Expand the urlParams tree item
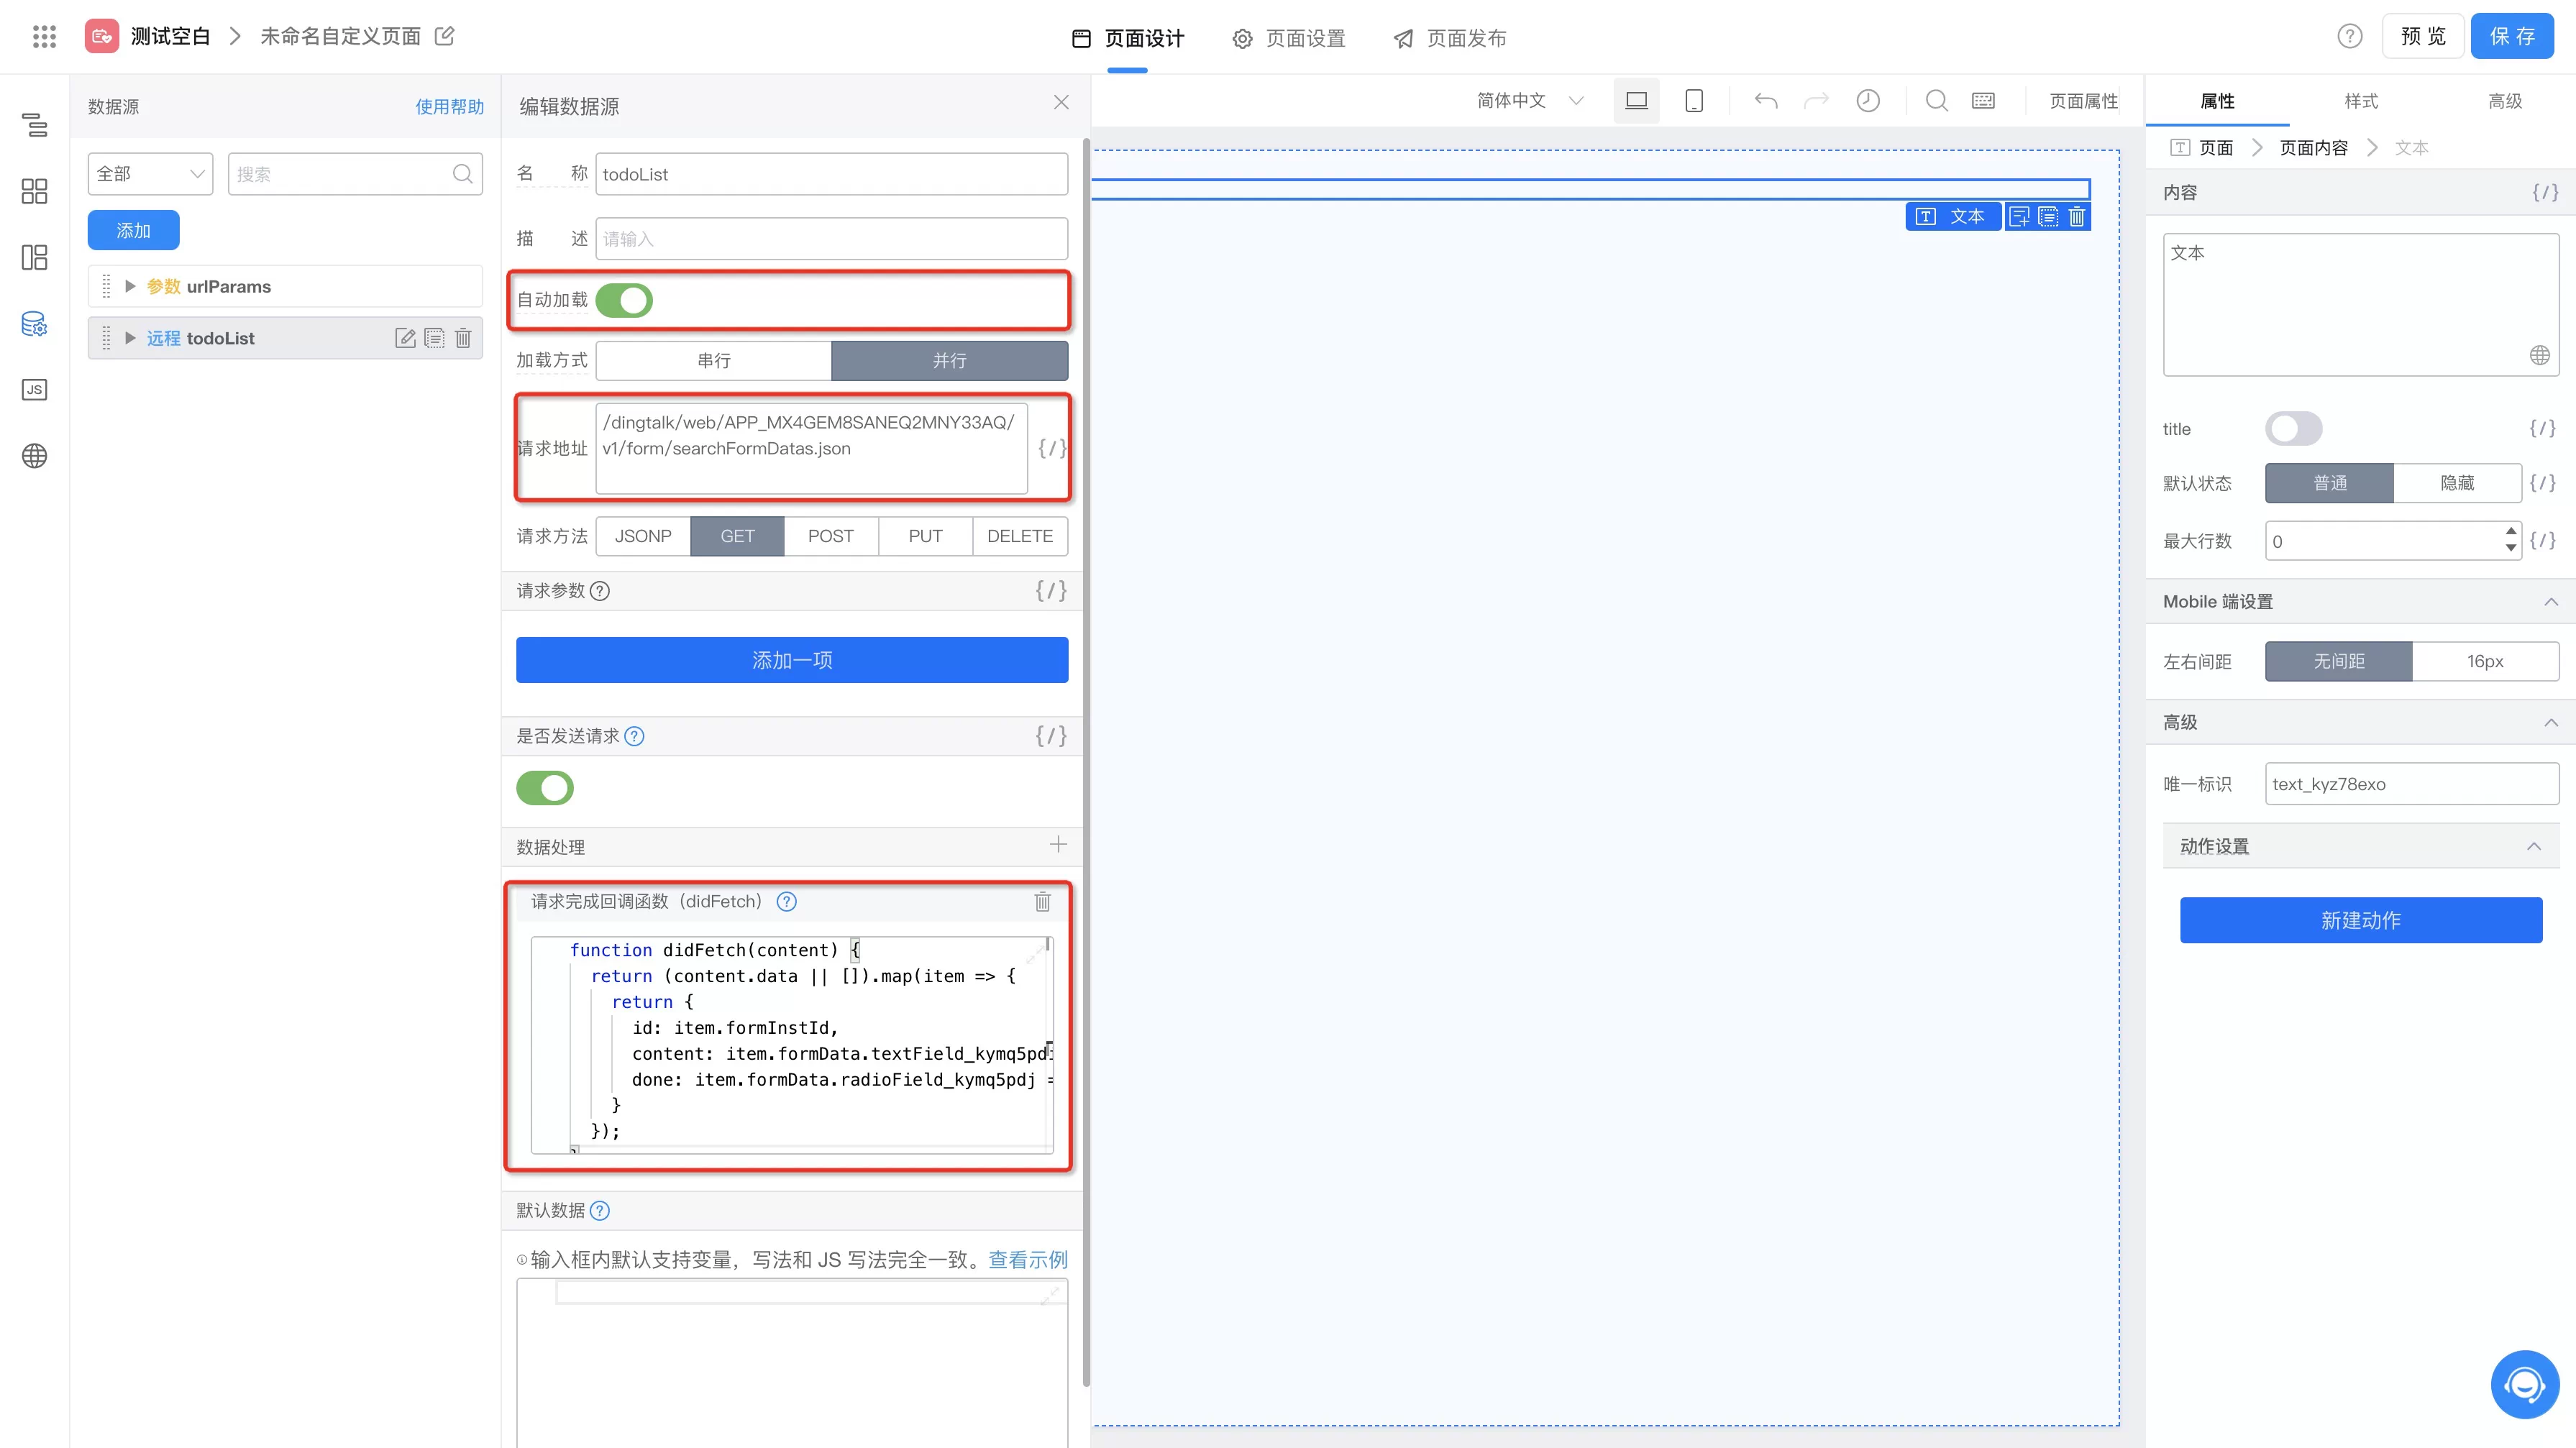 click(130, 286)
